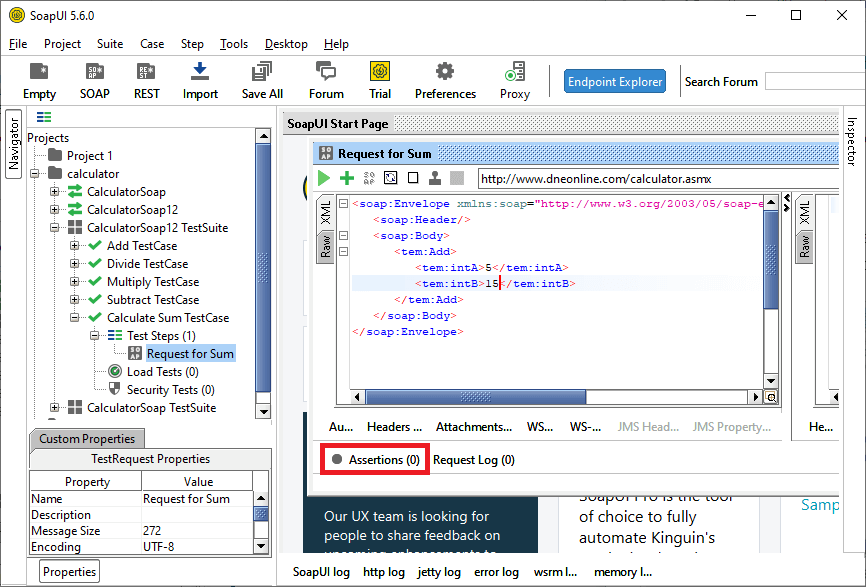
Task: Open the Help menu
Action: (x=336, y=44)
